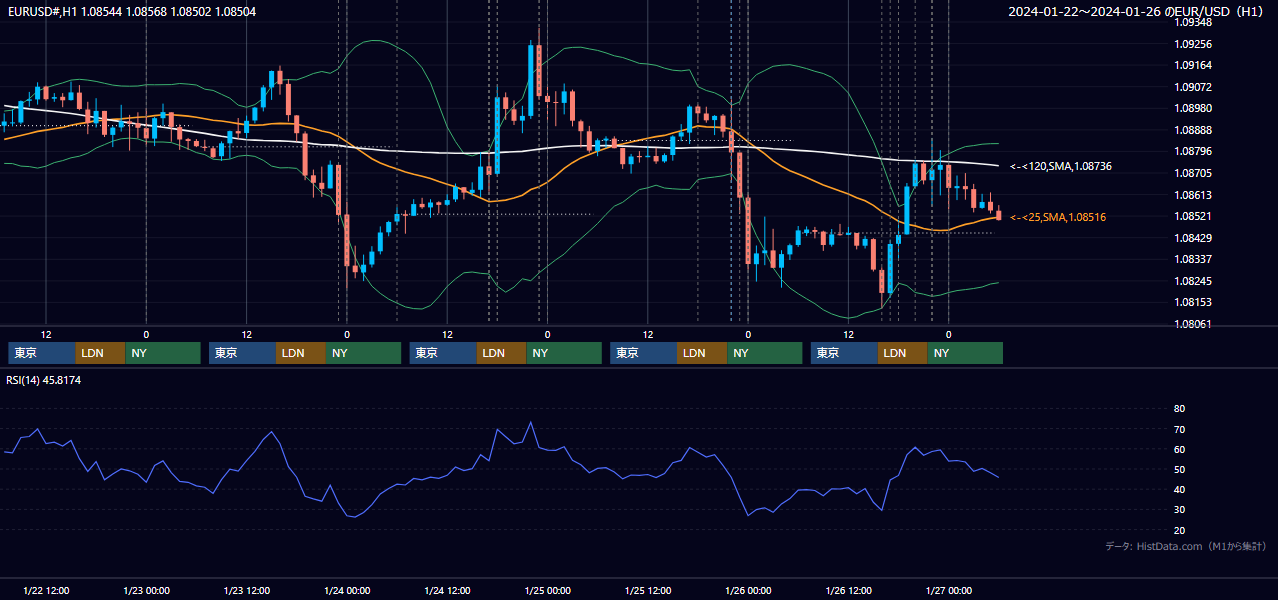This screenshot has height=600, width=1278.
Task: Click the RSI scale value 70
Action: (1179, 429)
